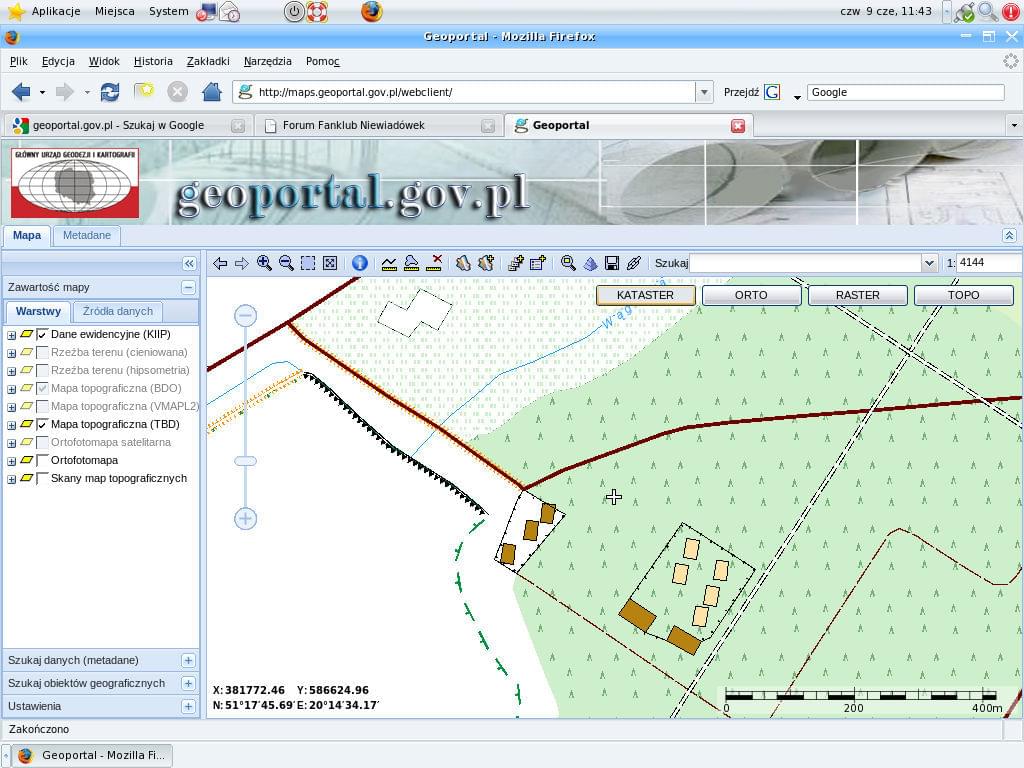
Task: Uncheck Mapa topograficzna (TBD) layer
Action: pos(42,424)
